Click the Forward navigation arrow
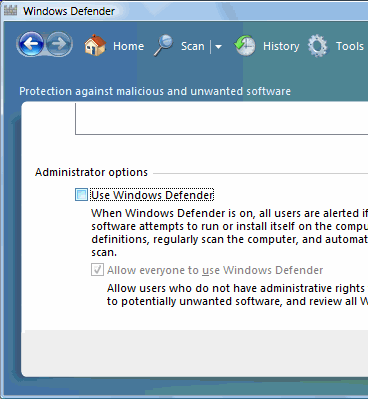The image size is (368, 399). pyautogui.click(x=59, y=44)
